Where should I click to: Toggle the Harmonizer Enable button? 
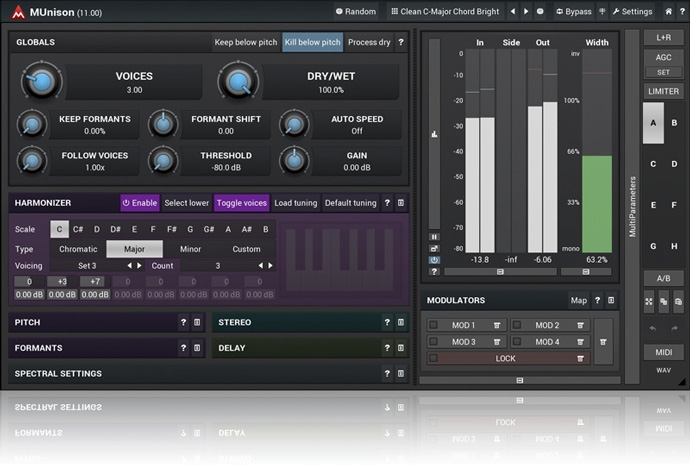click(140, 203)
